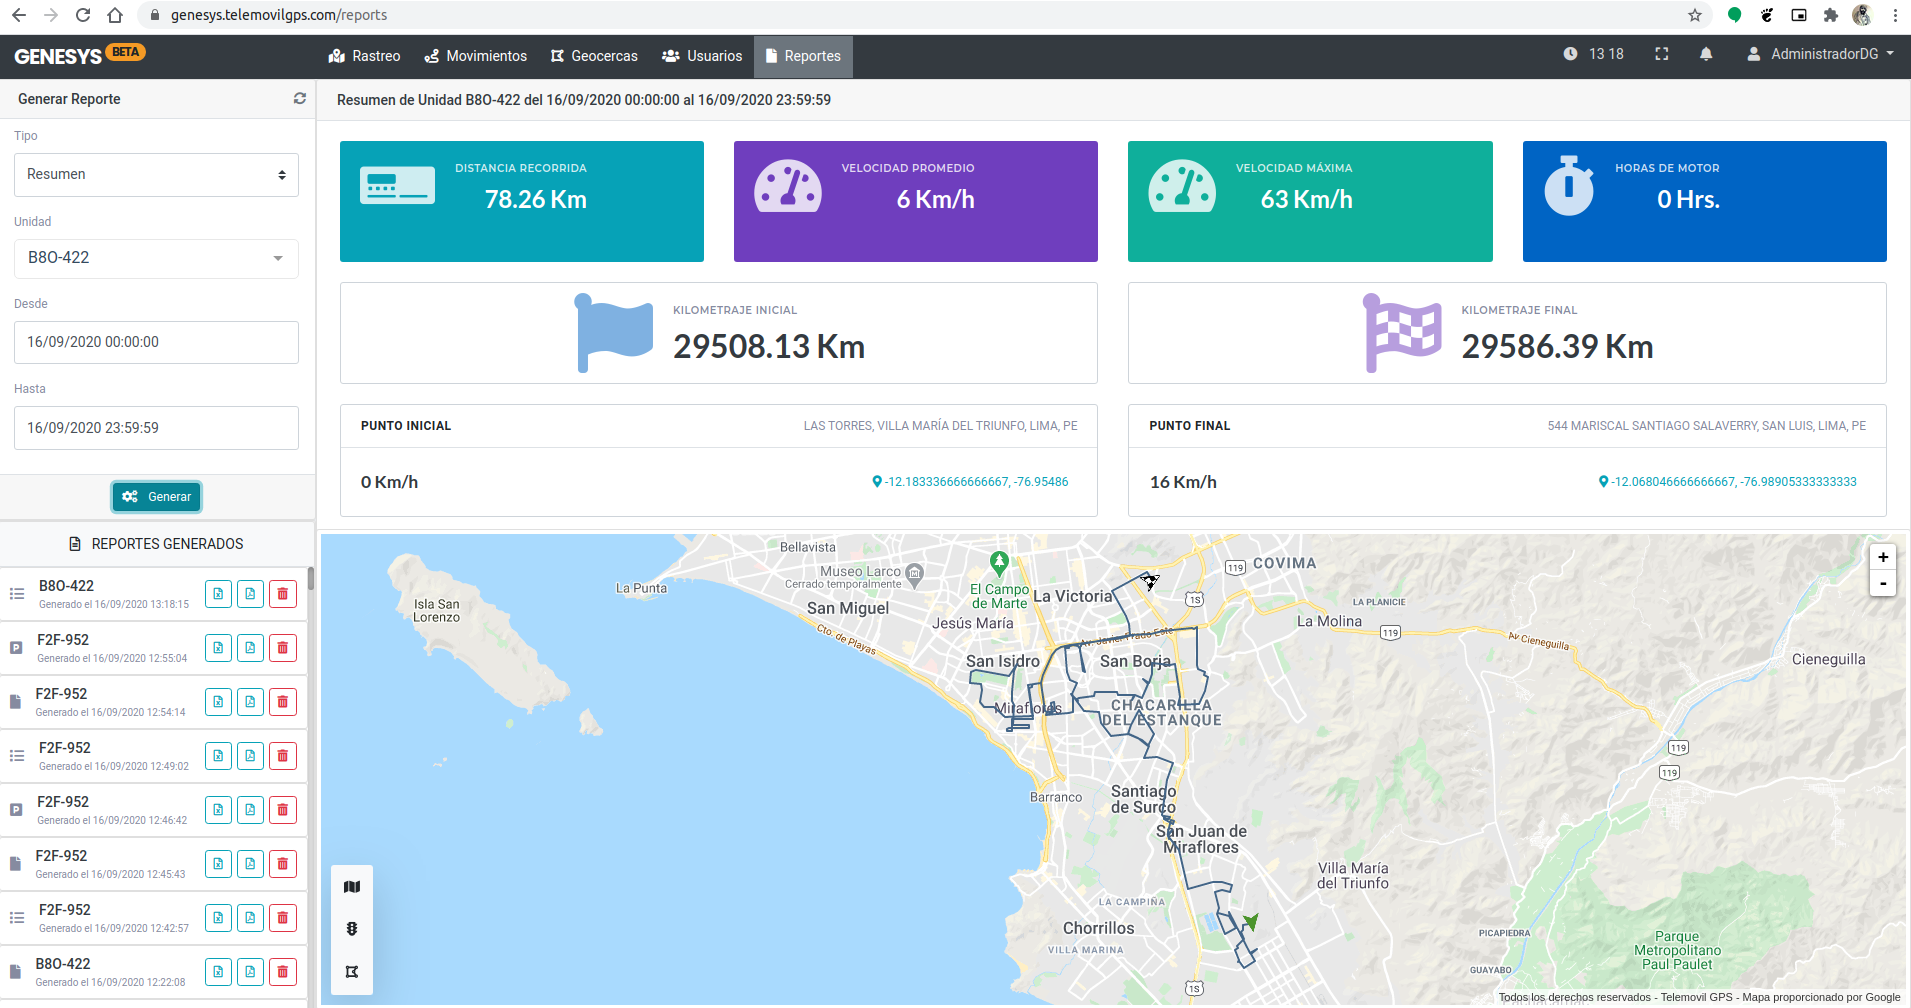Click the checkered end marker on map
The width and height of the screenshot is (1911, 1008).
click(1150, 581)
